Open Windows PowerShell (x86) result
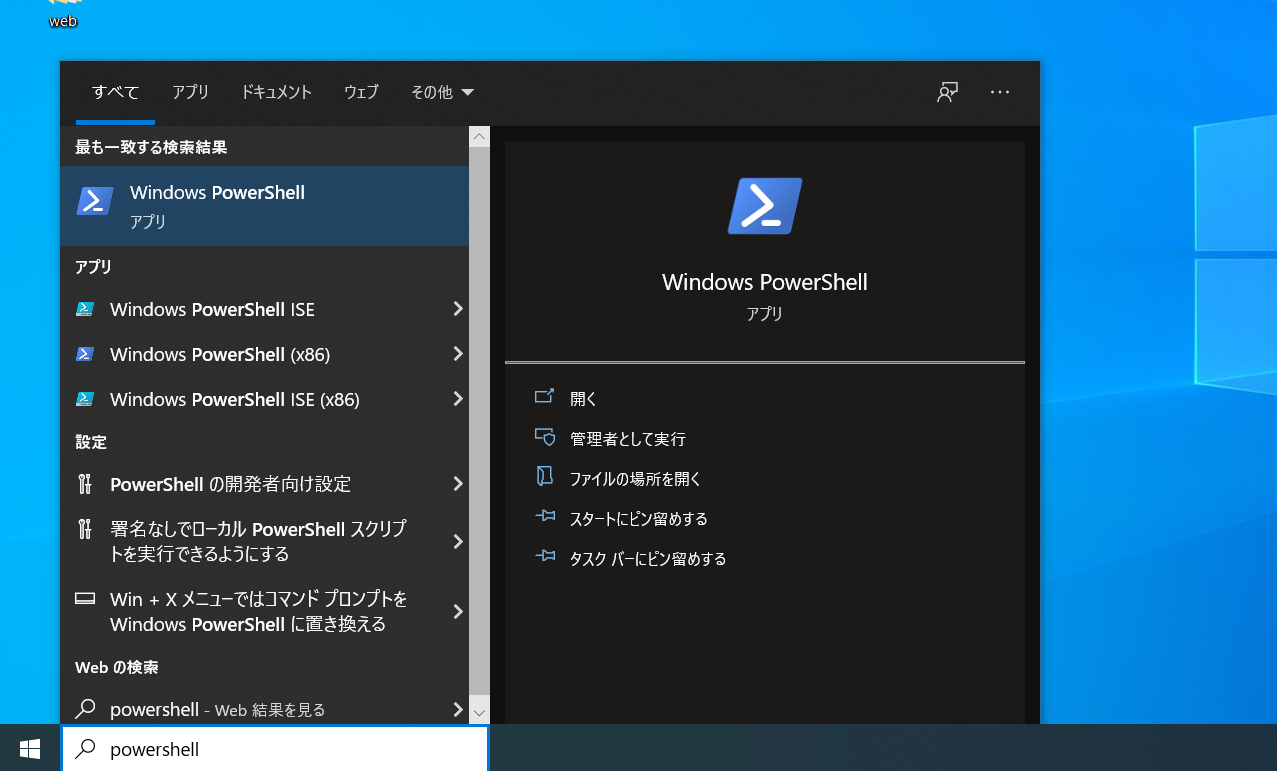 coord(264,354)
